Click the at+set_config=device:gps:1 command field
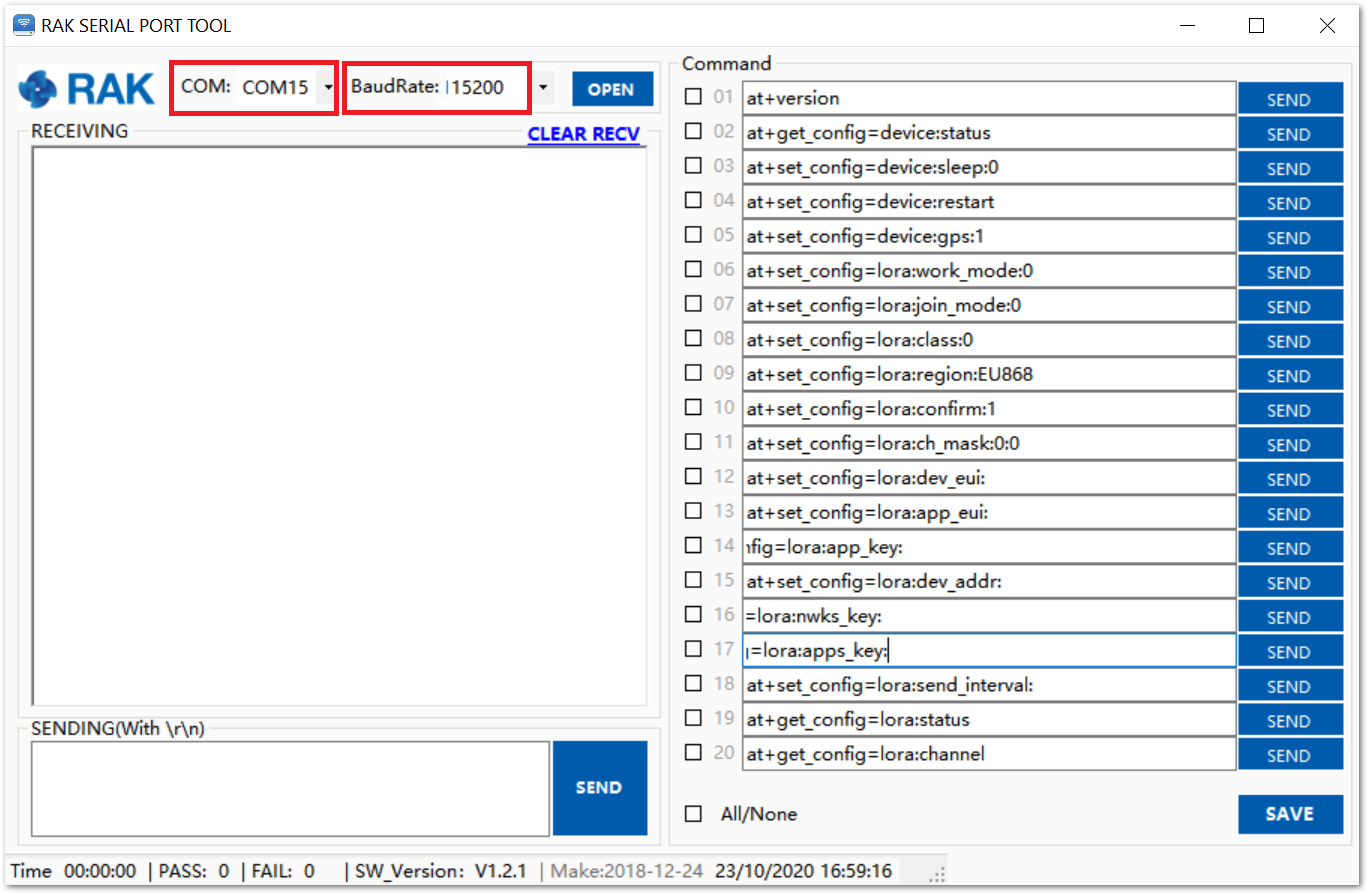The image size is (1368, 894). click(x=989, y=236)
